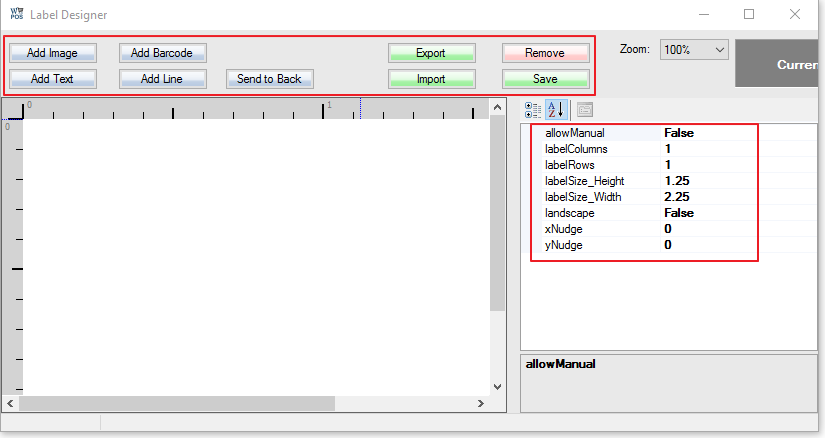The width and height of the screenshot is (825, 438).
Task: Click the Label Designer app icon
Action: tap(17, 14)
